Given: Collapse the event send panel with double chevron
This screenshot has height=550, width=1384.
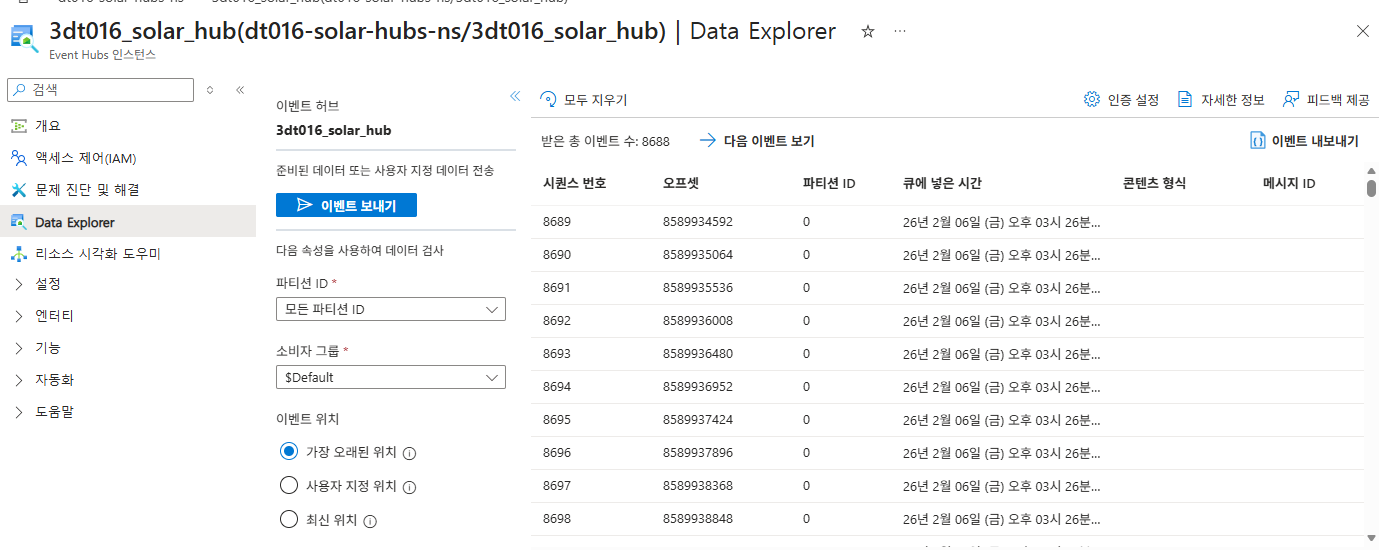Looking at the screenshot, I should [515, 96].
